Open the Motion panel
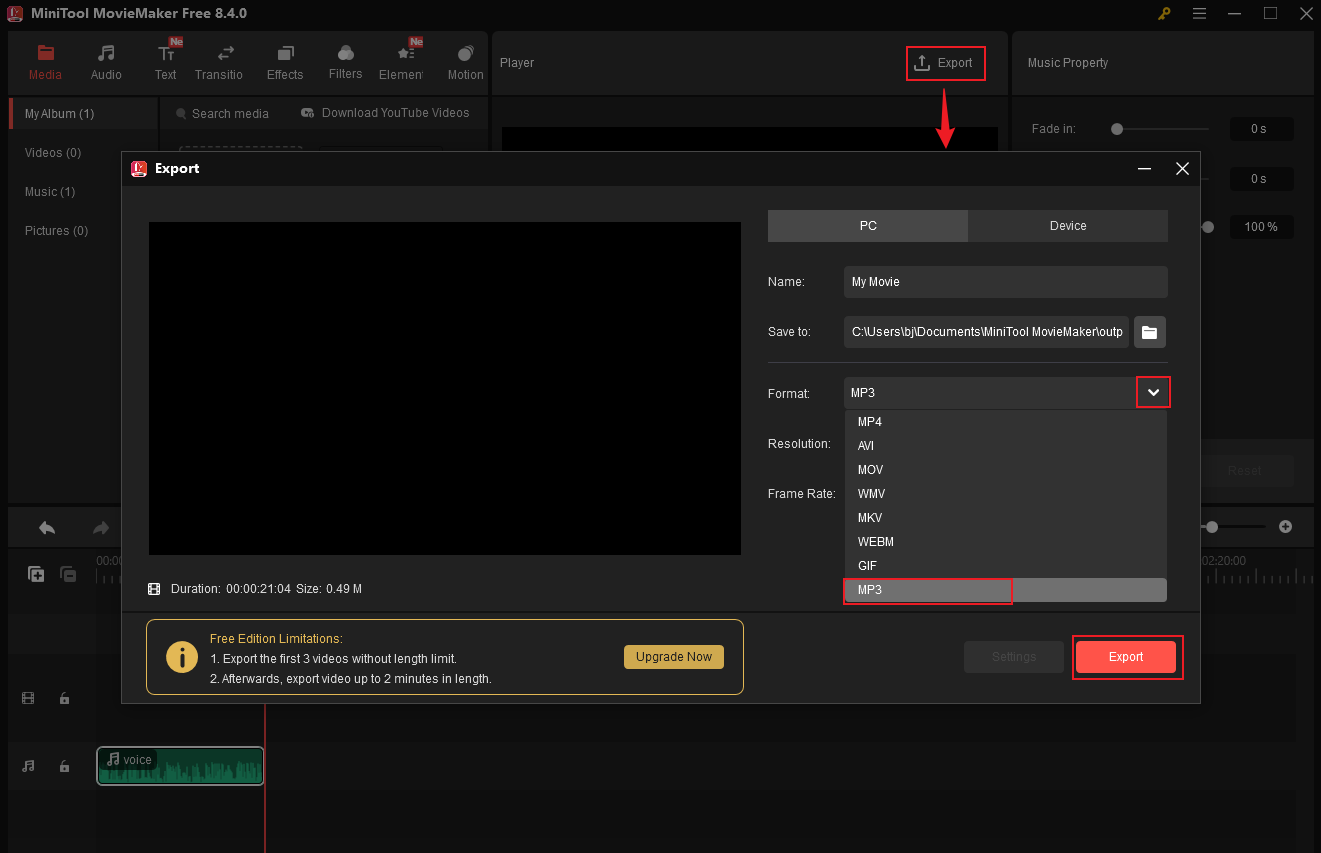The width and height of the screenshot is (1321, 853). coord(465,60)
